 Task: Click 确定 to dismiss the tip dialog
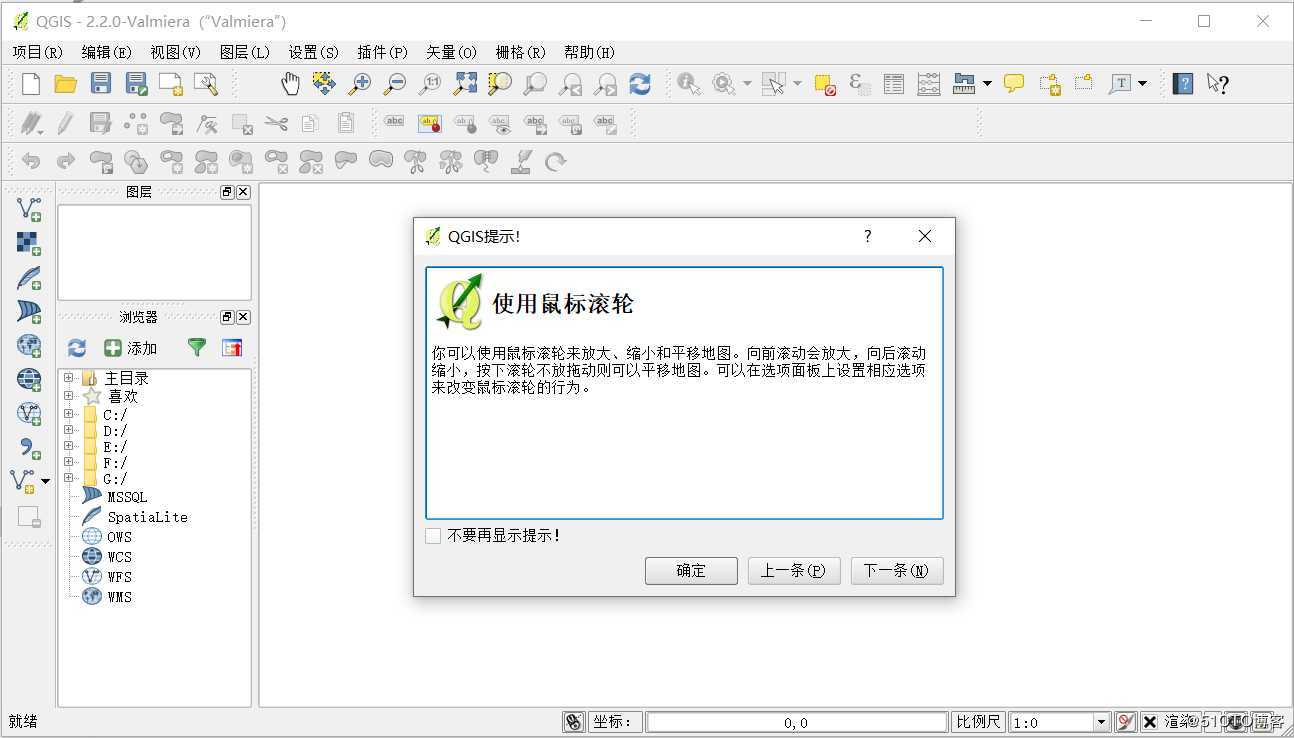[x=691, y=571]
